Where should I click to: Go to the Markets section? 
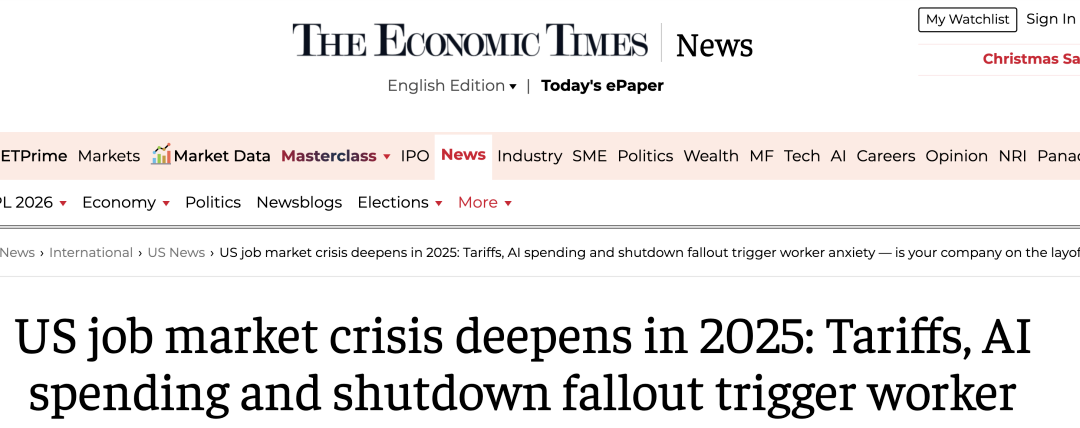[x=109, y=156]
